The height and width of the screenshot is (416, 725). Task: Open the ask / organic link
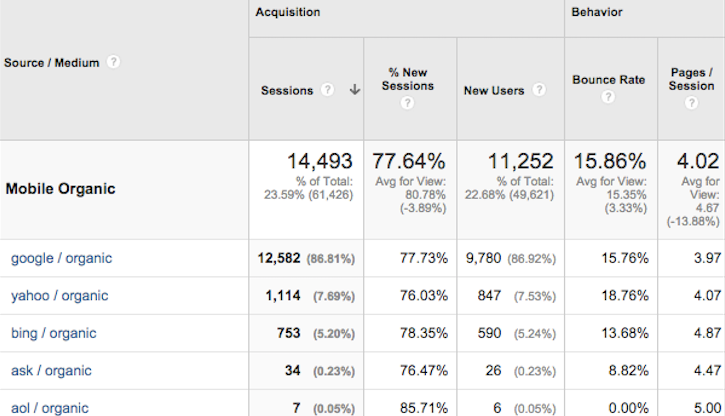point(51,370)
